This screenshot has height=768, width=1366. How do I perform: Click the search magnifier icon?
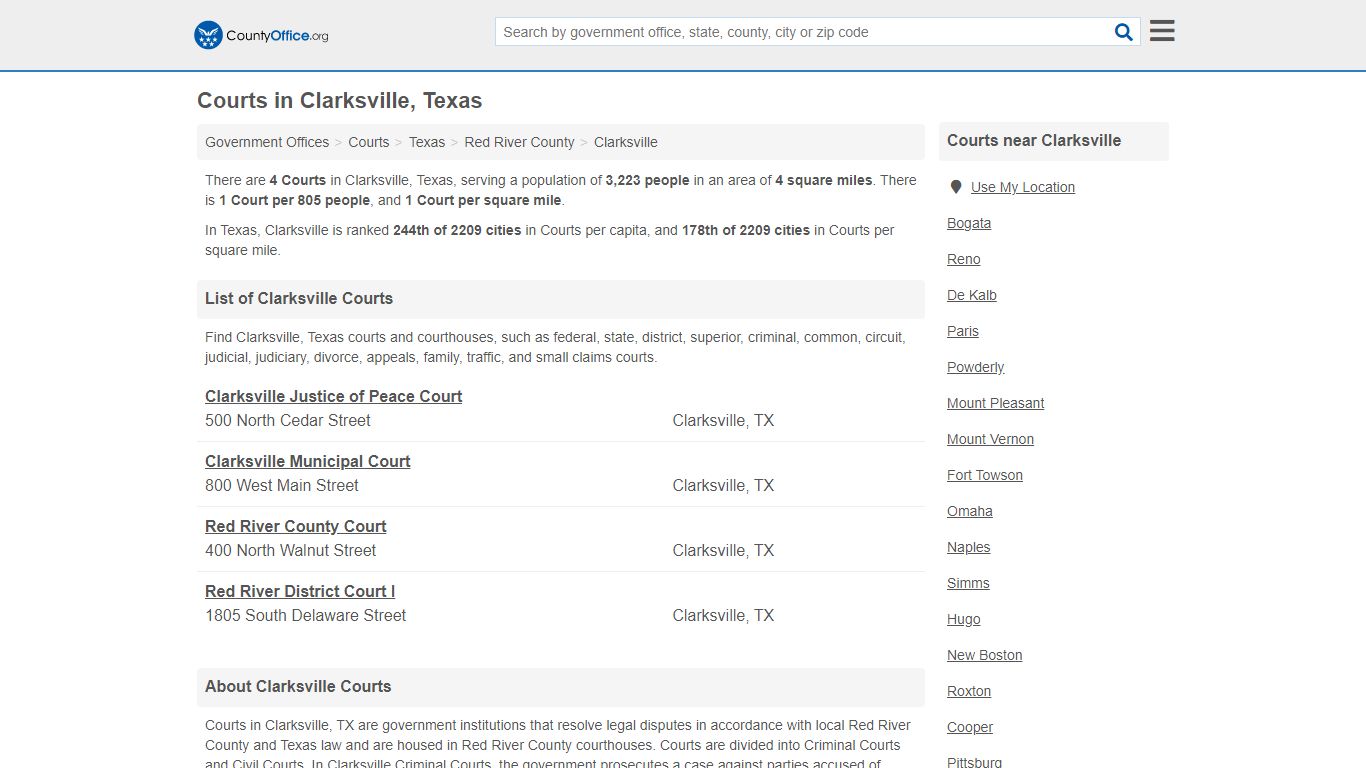point(1124,32)
